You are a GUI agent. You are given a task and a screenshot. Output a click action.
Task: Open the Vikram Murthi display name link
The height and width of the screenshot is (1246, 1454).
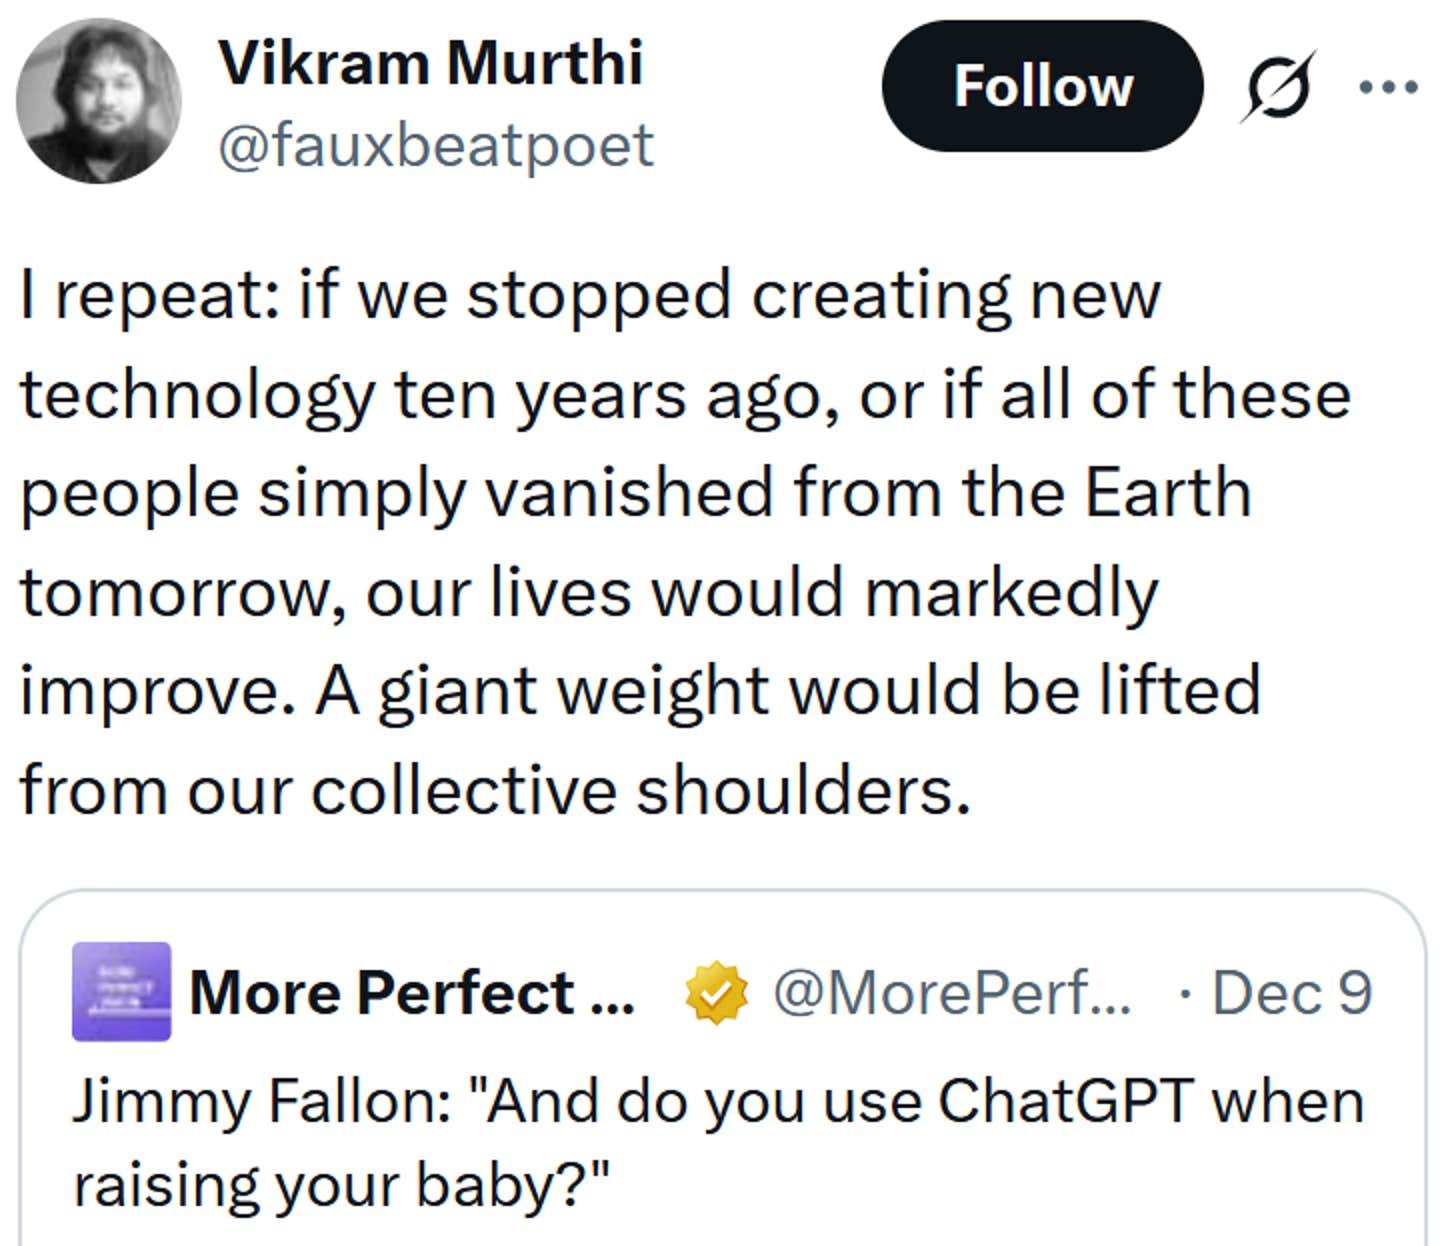point(430,63)
